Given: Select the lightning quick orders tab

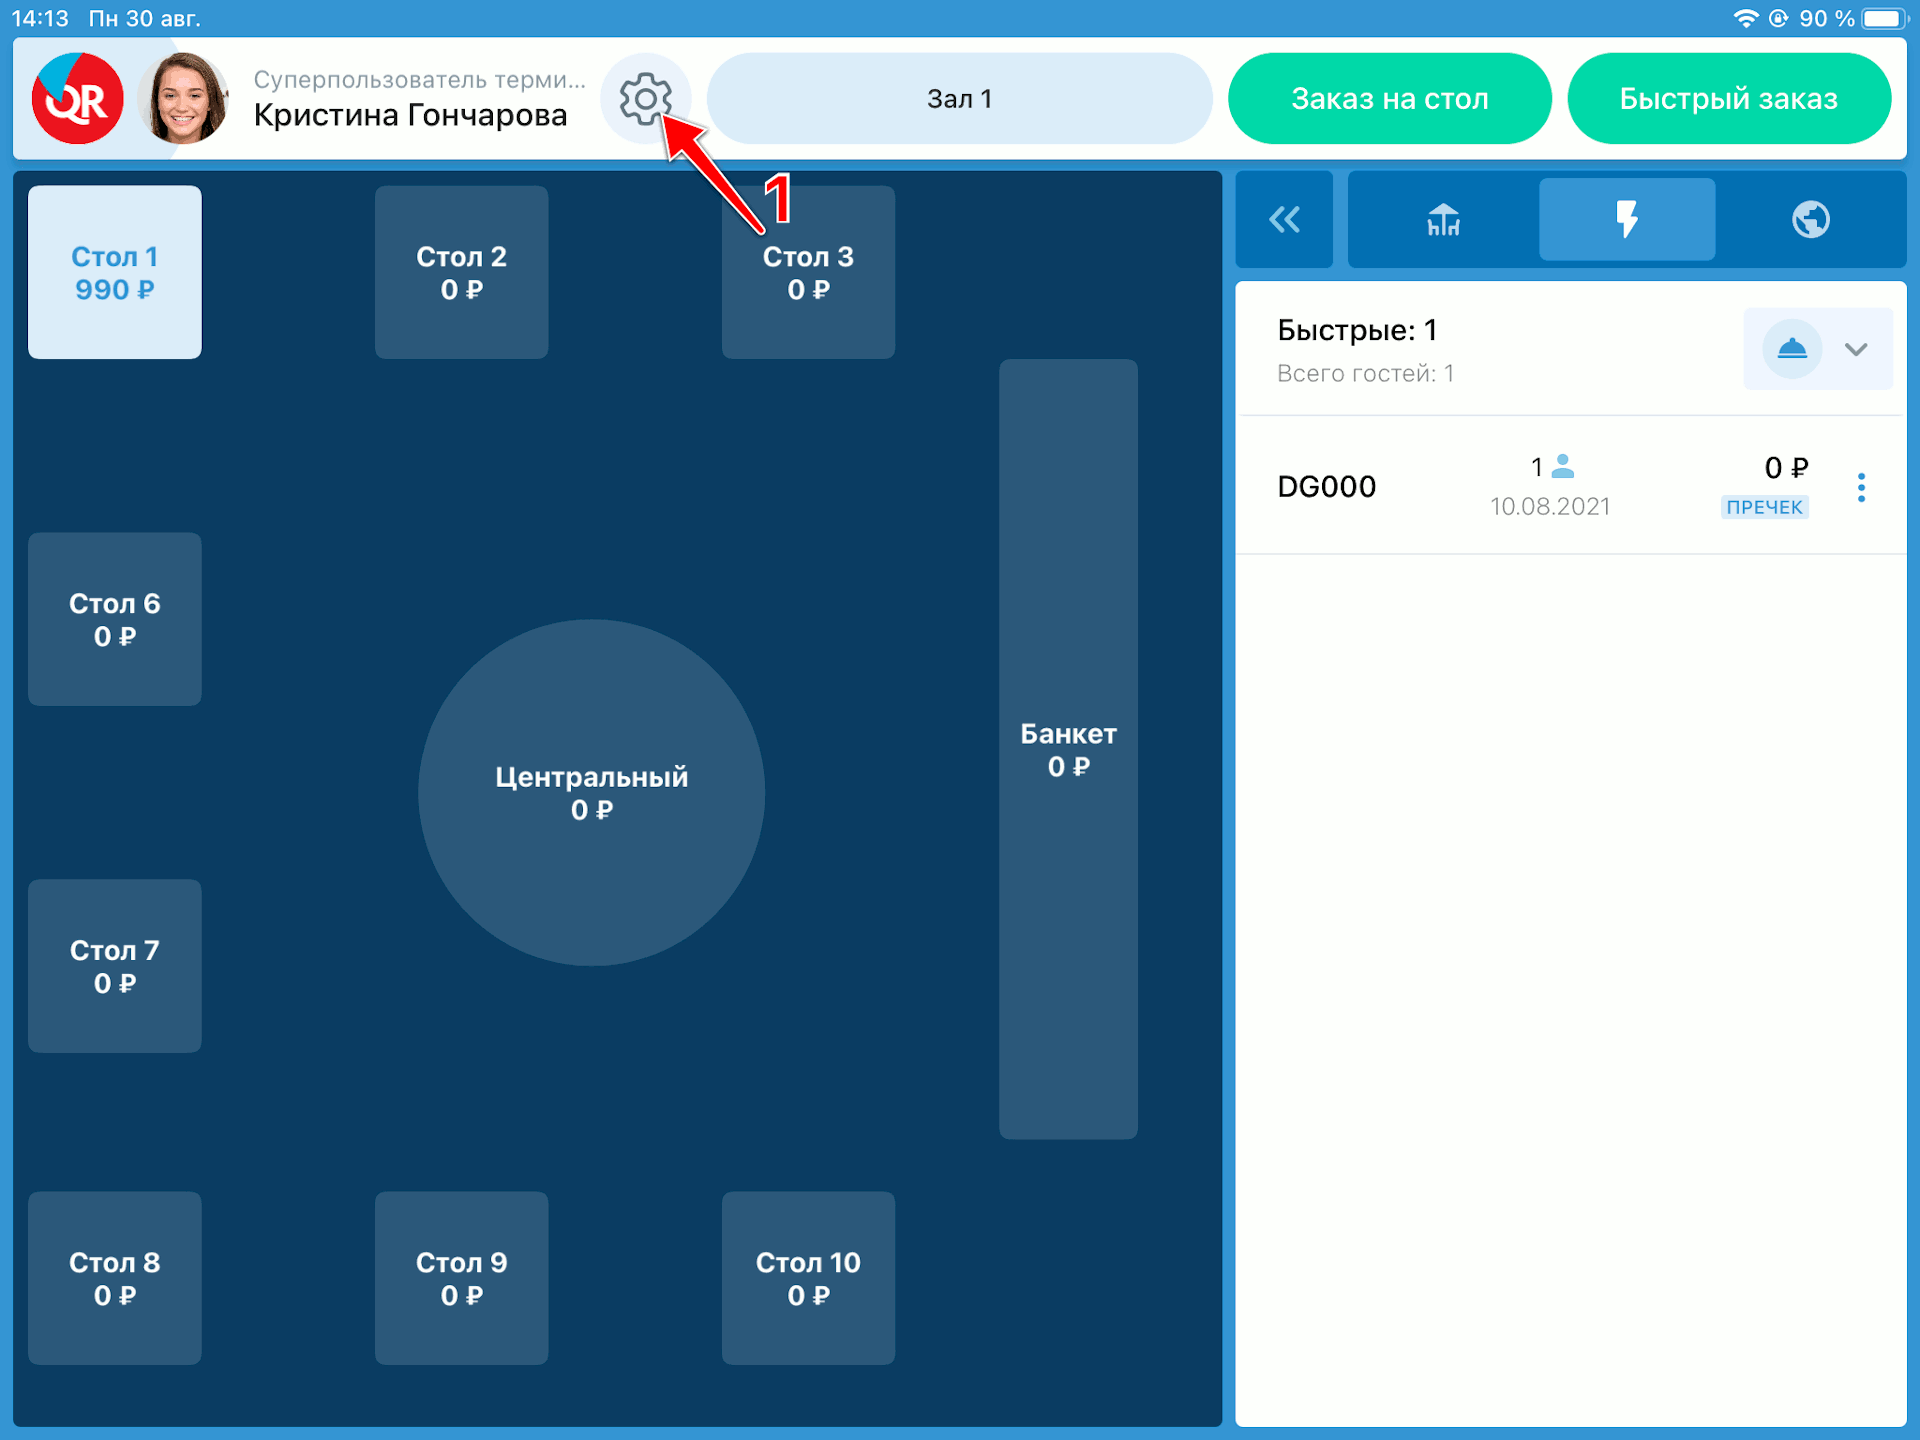Looking at the screenshot, I should [x=1627, y=219].
